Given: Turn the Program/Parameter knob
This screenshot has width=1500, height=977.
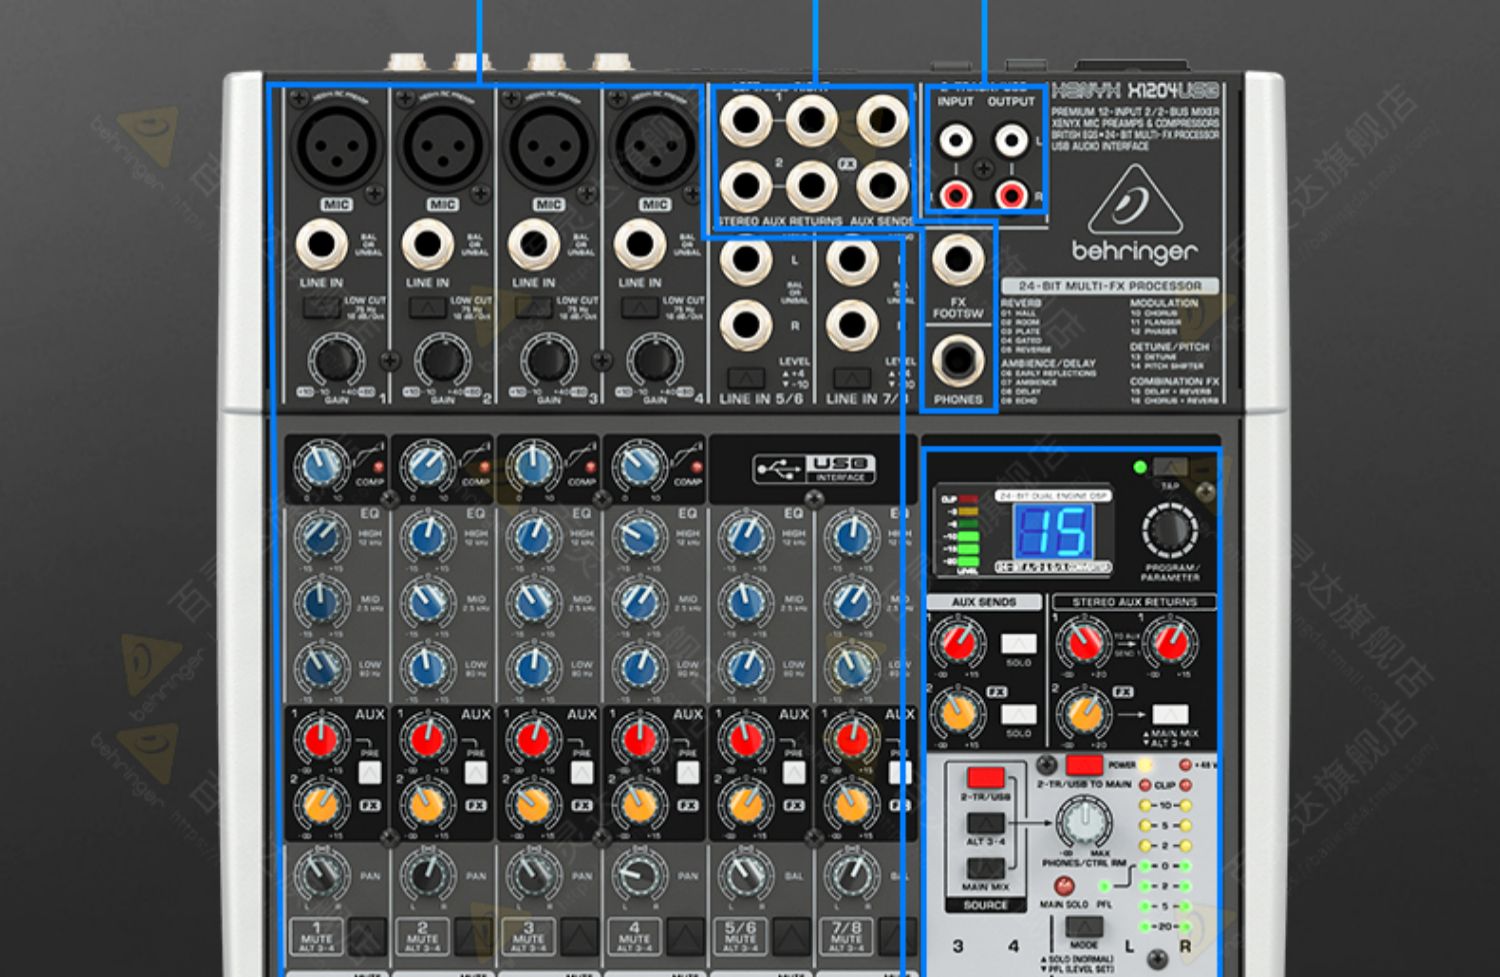Looking at the screenshot, I should [x=1169, y=530].
